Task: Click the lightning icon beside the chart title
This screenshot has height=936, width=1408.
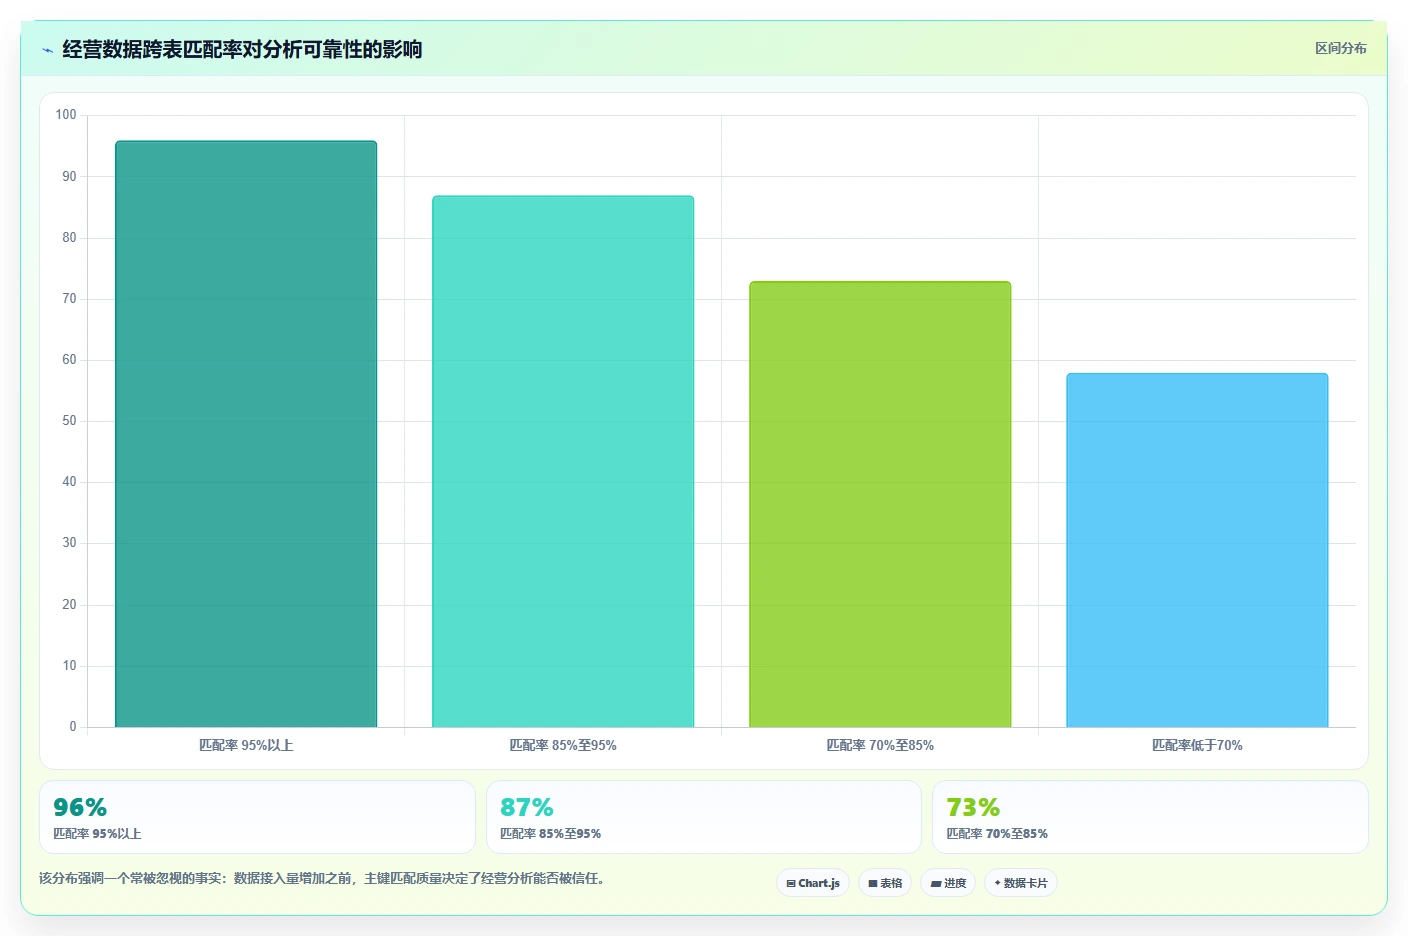Action: 47,50
